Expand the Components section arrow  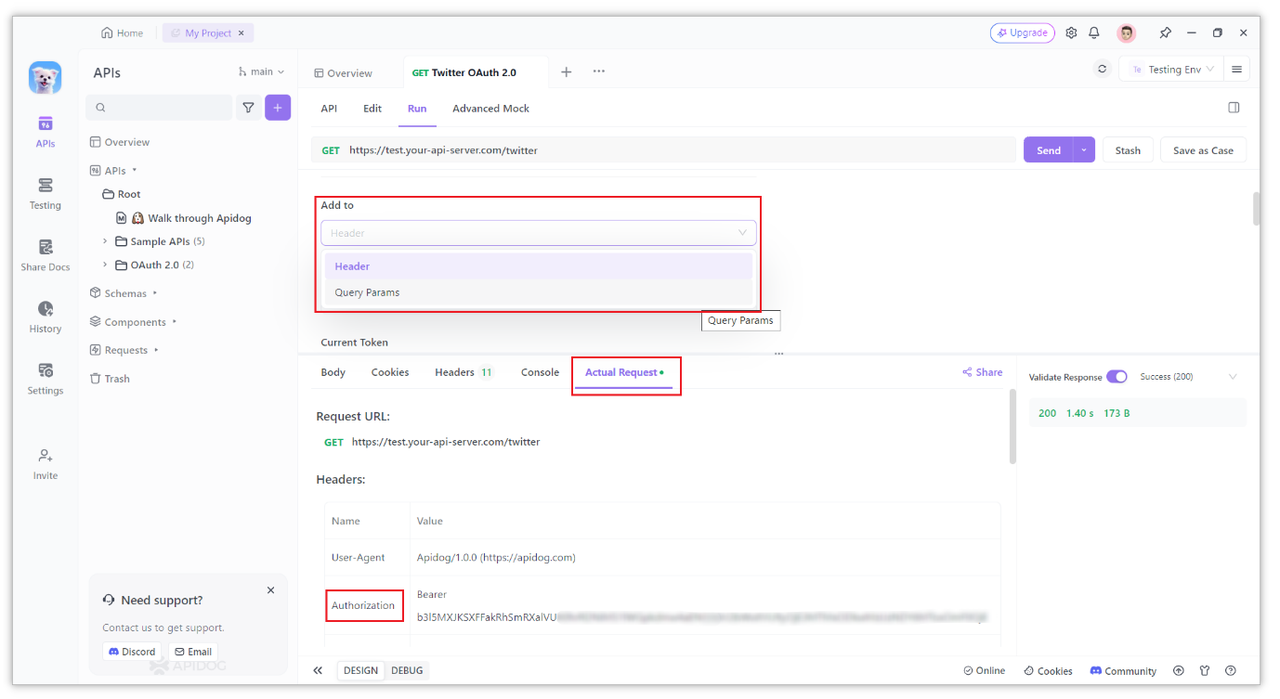point(174,322)
